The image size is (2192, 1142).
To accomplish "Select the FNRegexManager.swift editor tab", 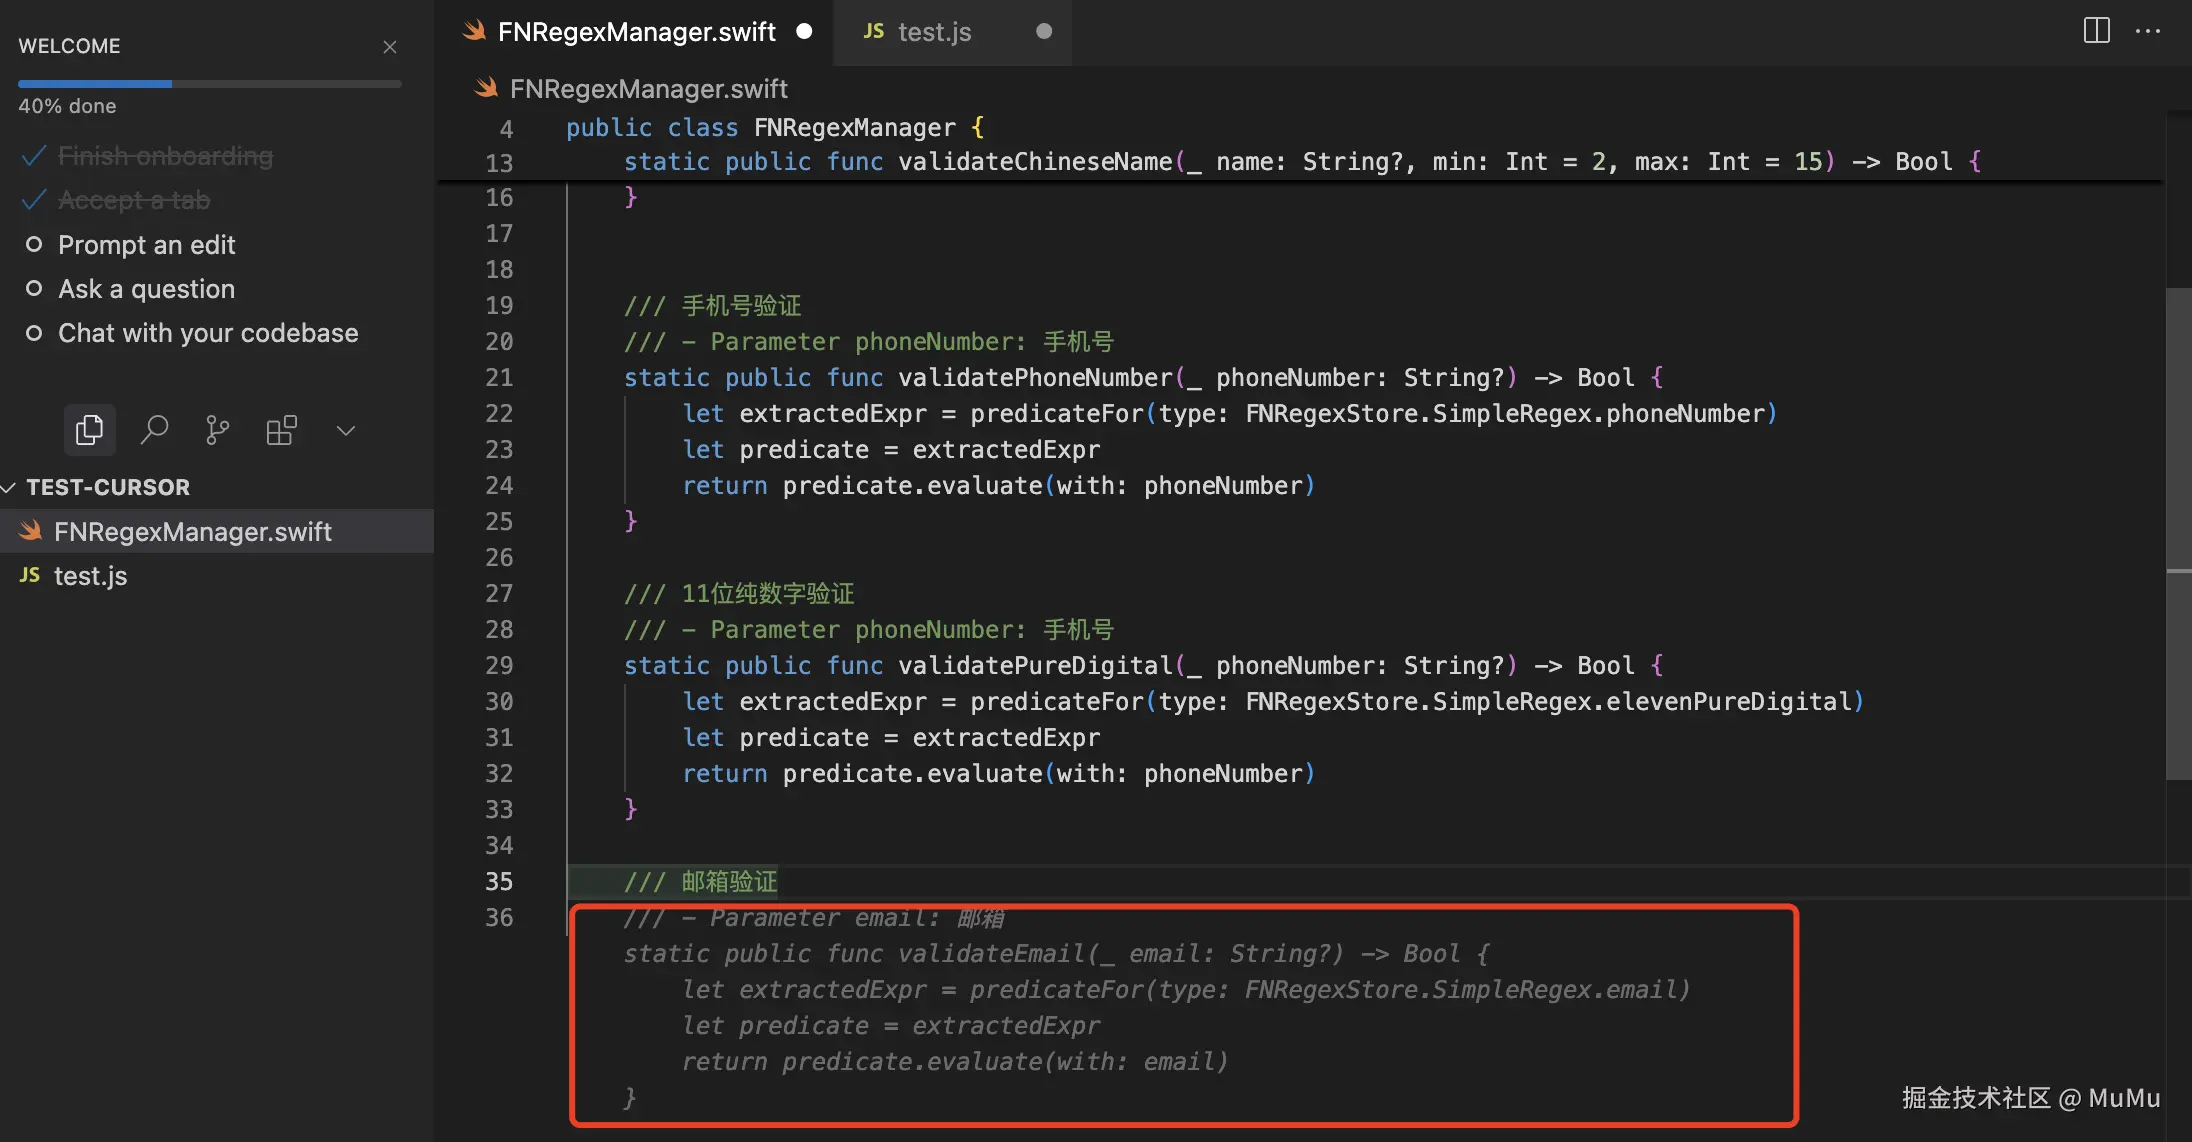I will click(636, 32).
